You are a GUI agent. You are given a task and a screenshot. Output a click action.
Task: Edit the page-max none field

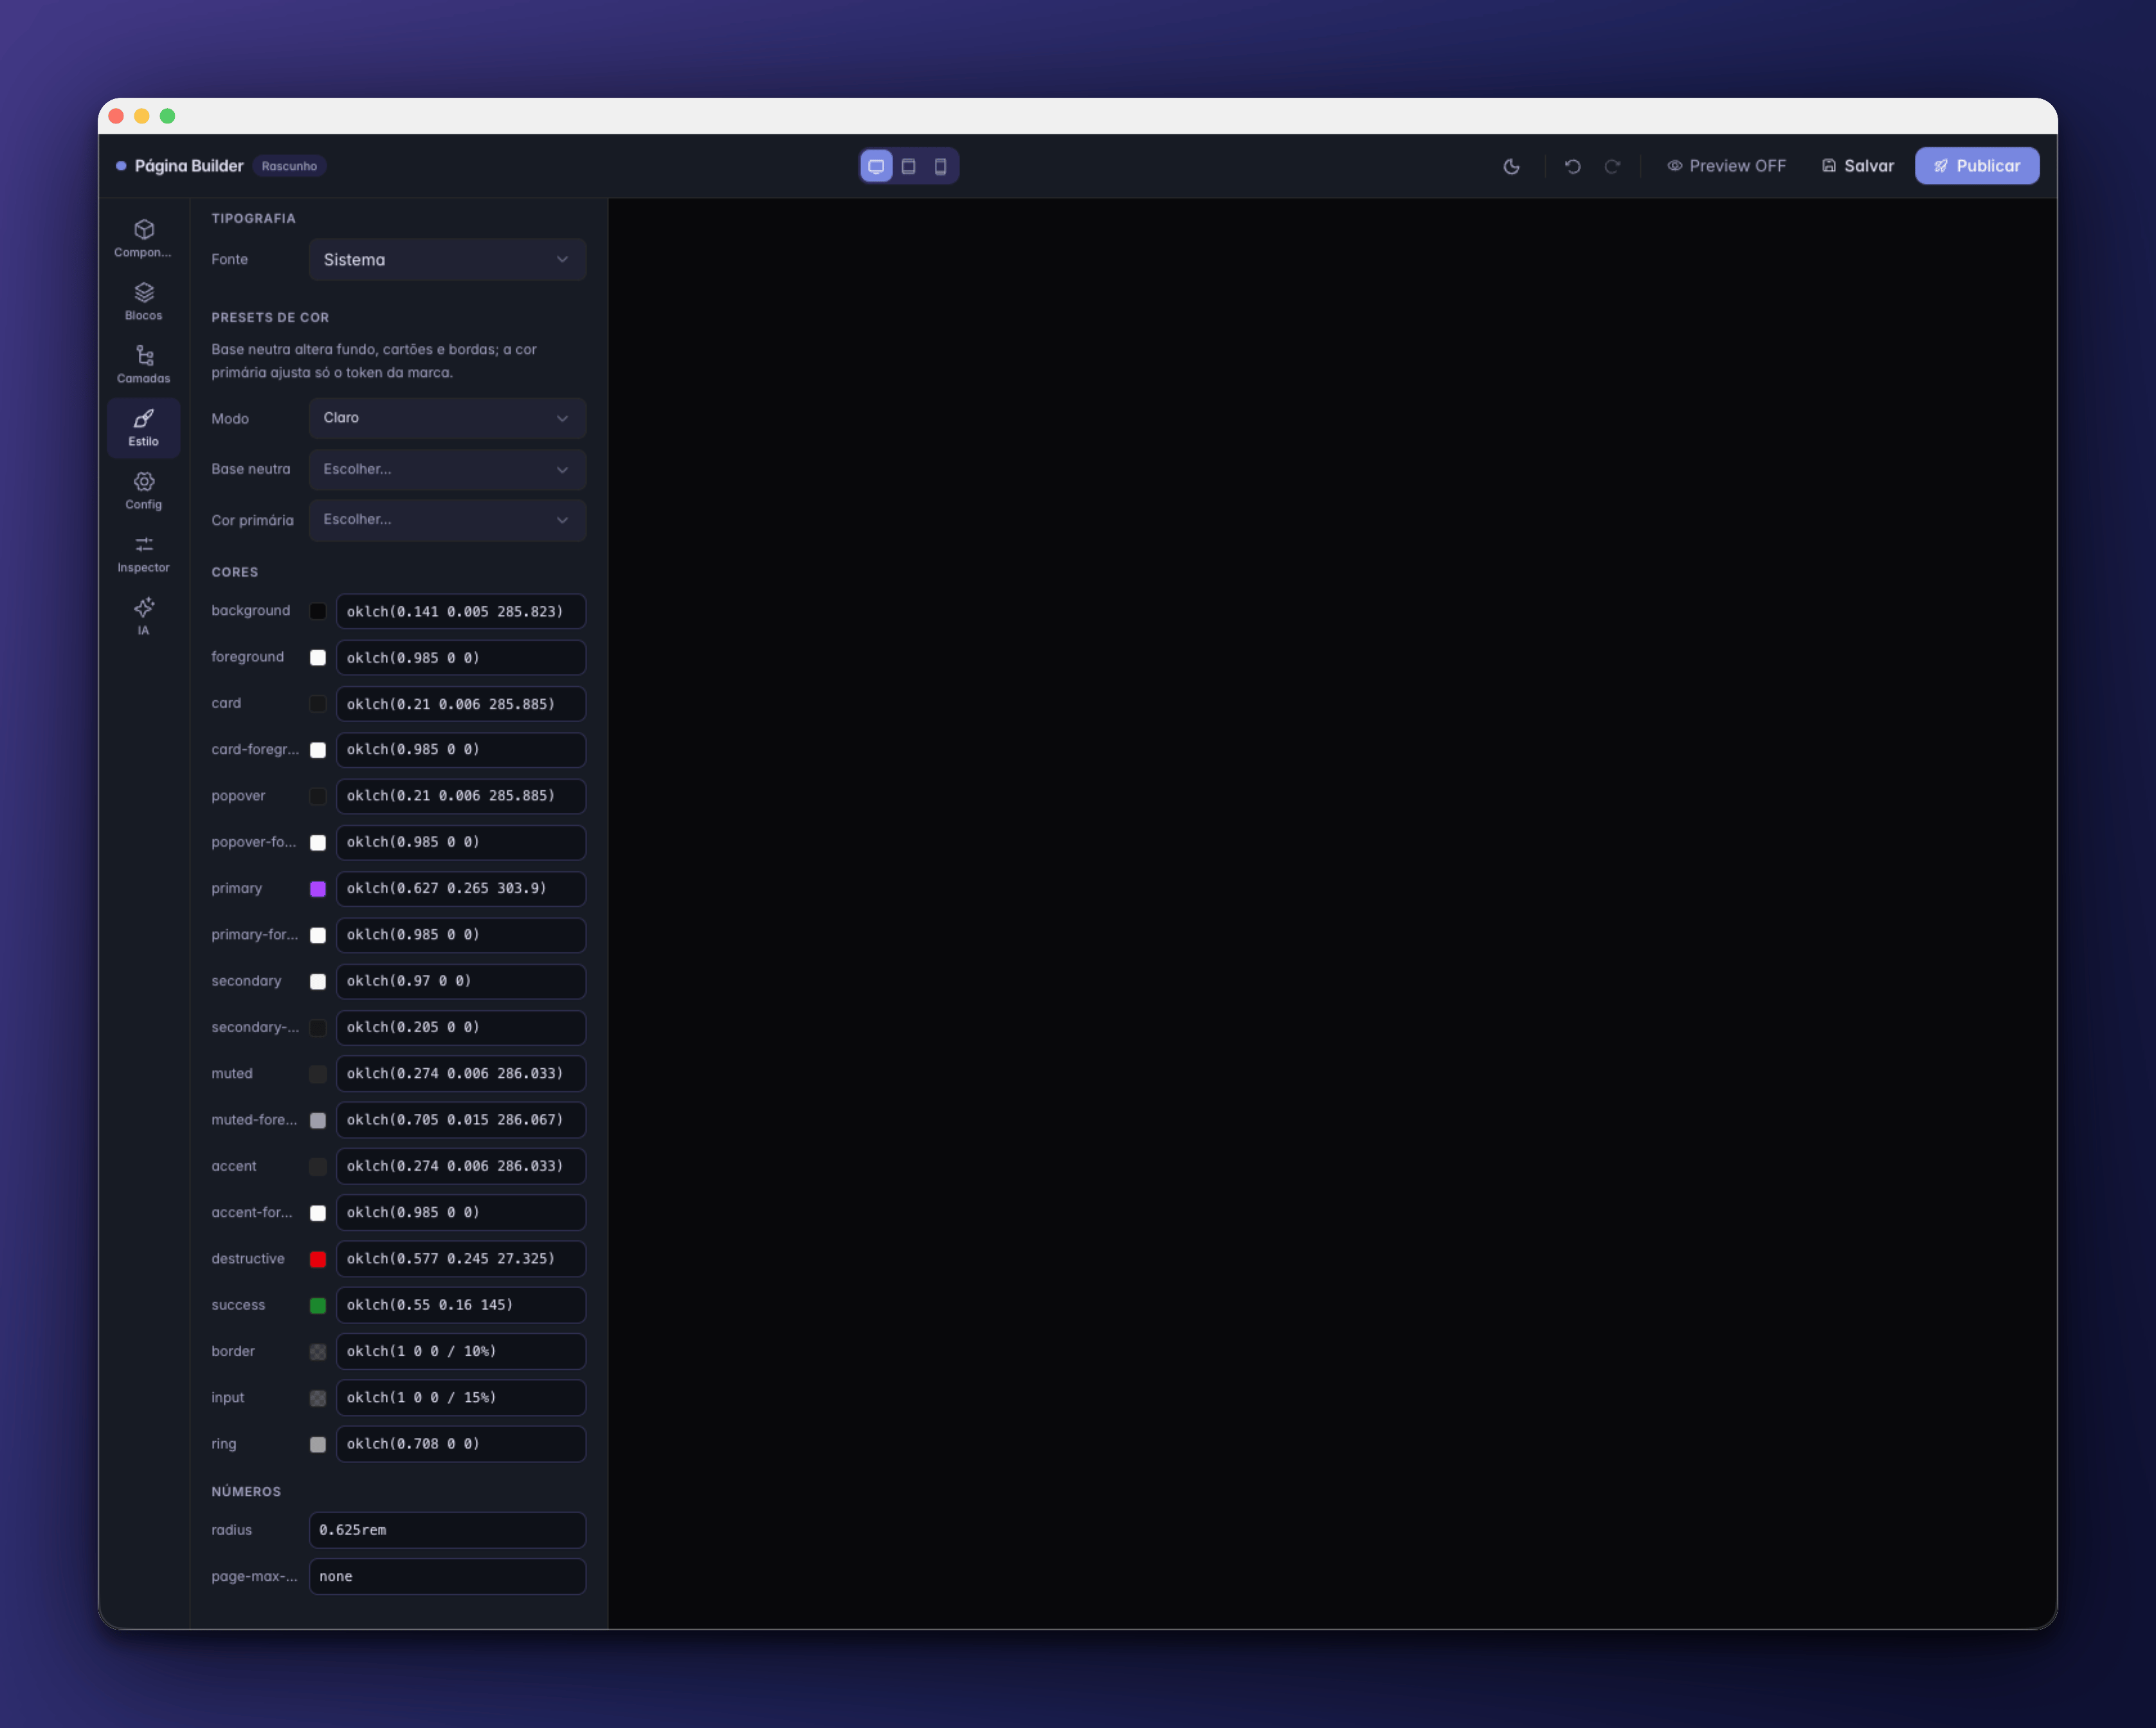click(x=447, y=1576)
